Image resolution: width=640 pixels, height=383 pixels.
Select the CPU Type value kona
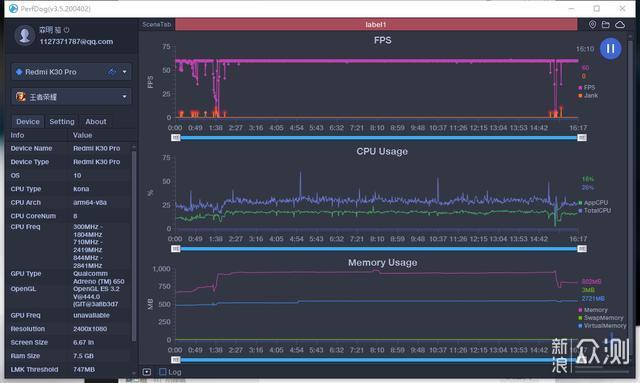click(81, 189)
